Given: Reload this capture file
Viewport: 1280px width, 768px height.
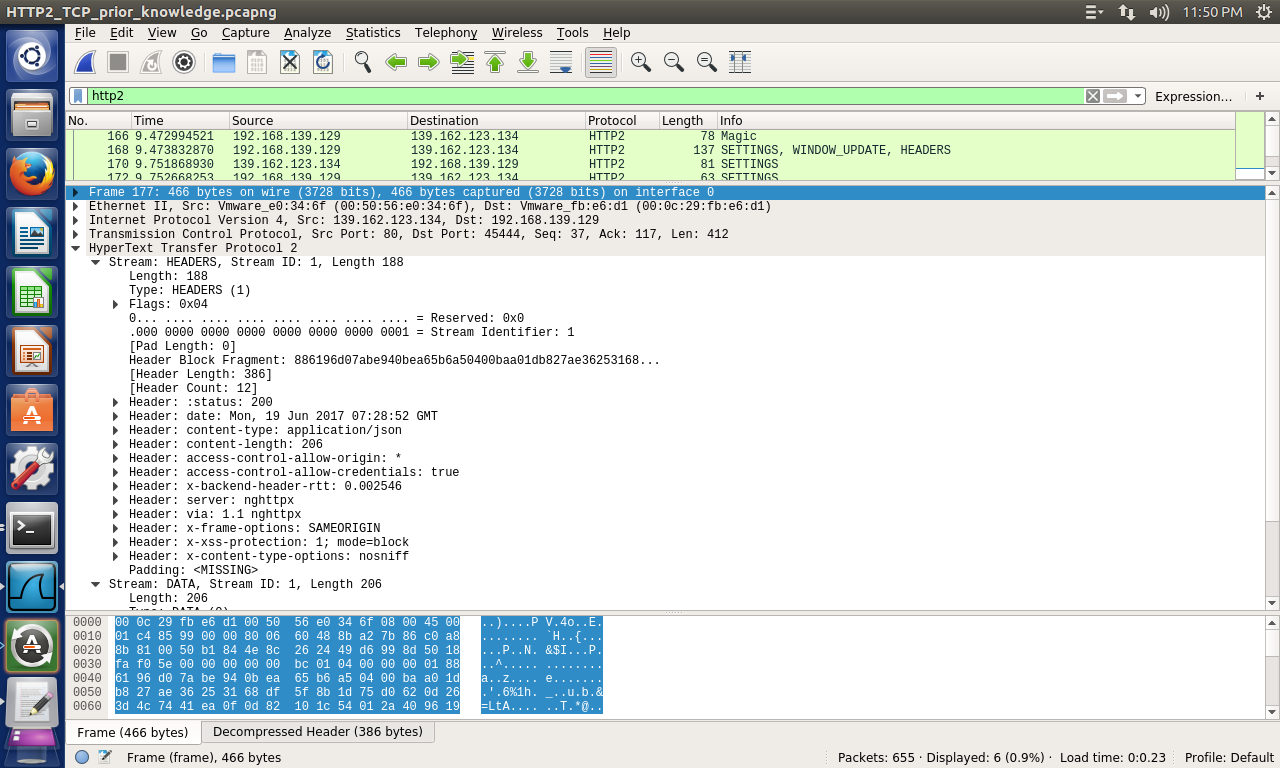Looking at the screenshot, I should [x=323, y=62].
